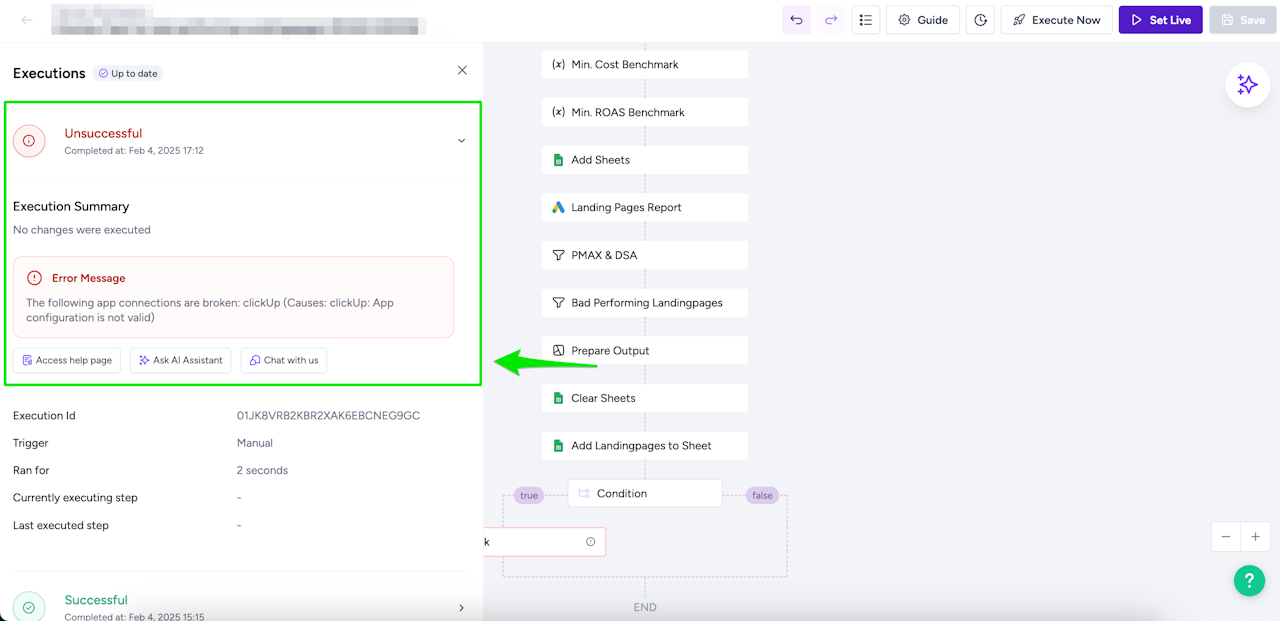Open the execution history clock icon

(980, 20)
